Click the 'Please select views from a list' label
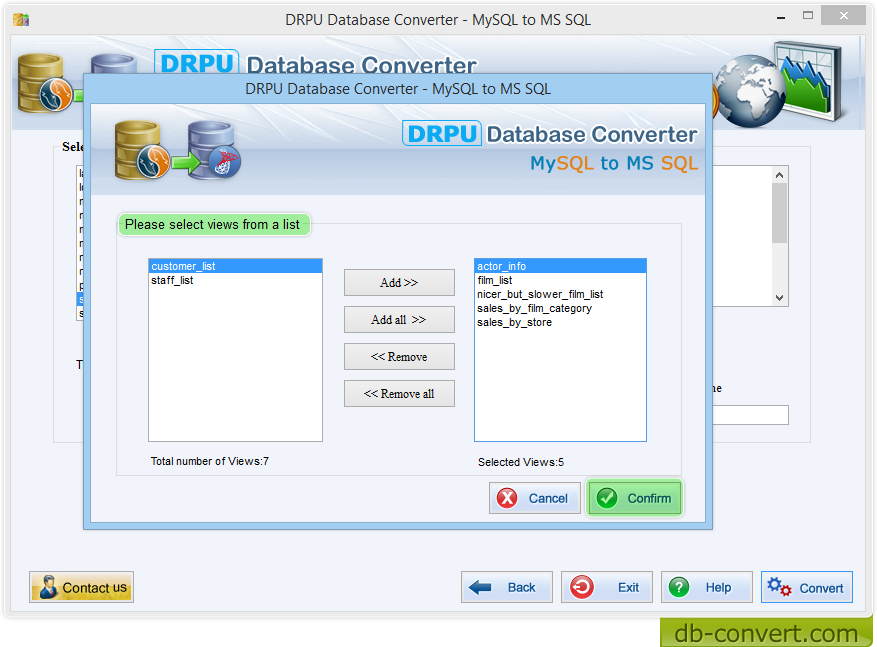This screenshot has height=647, width=877. [x=213, y=224]
